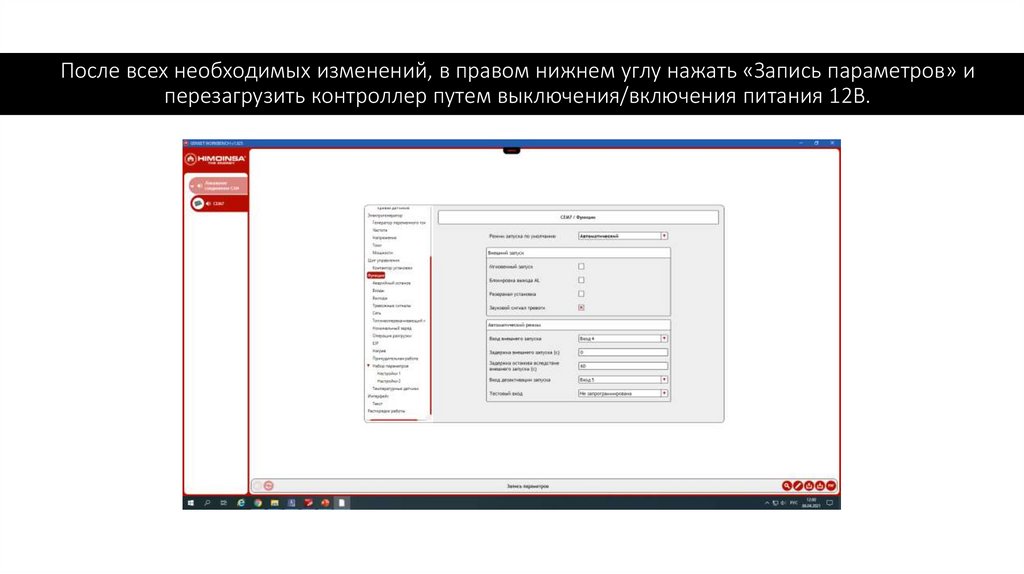Image resolution: width=1024 pixels, height=574 pixels.
Task: Select Частота in the tree
Action: click(380, 230)
